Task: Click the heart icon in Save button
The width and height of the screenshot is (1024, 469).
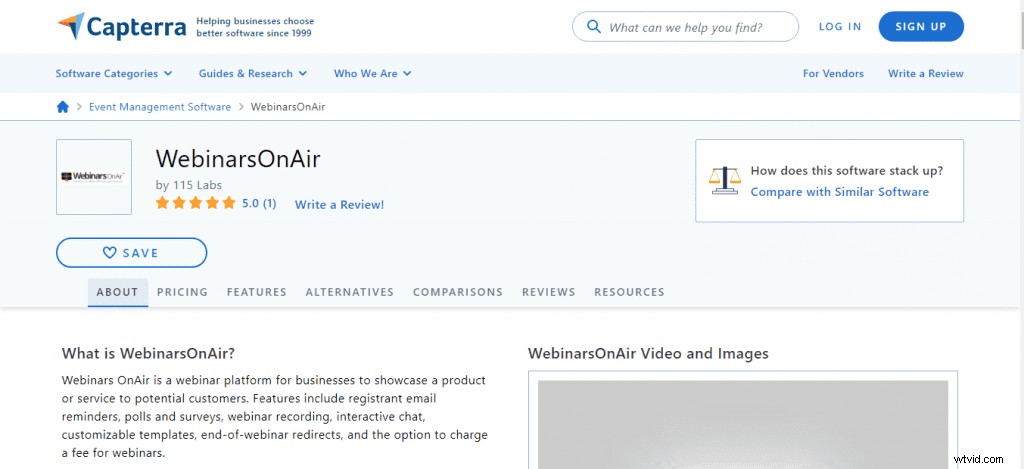Action: [x=110, y=253]
